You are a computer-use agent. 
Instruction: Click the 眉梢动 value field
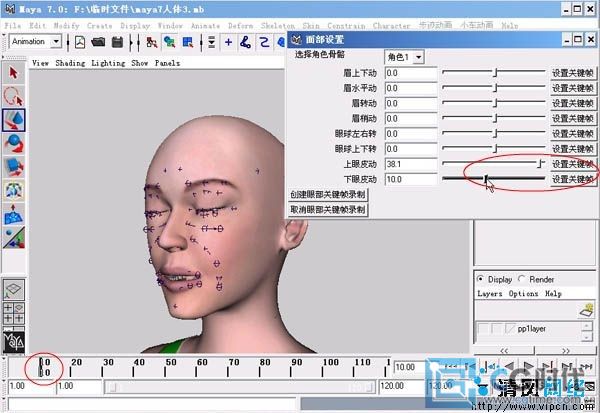coord(411,119)
